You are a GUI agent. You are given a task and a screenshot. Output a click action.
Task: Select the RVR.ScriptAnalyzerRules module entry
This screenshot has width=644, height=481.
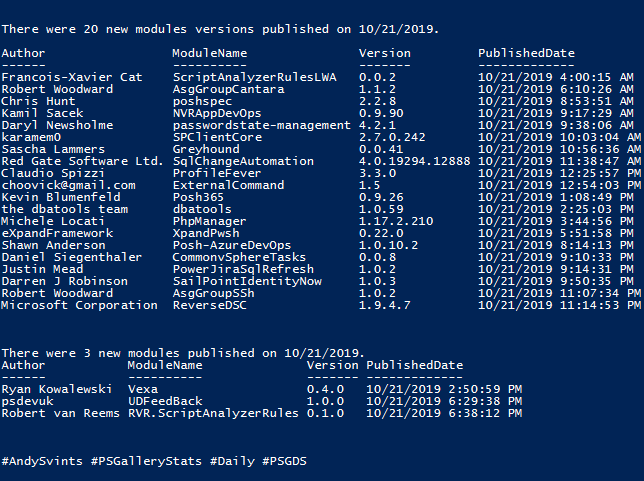pos(213,413)
